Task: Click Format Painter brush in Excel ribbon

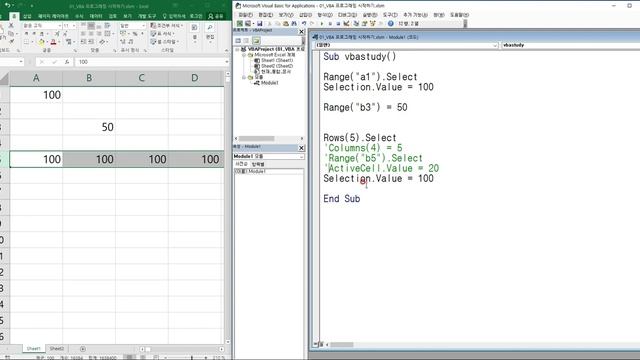Action: click(11, 41)
